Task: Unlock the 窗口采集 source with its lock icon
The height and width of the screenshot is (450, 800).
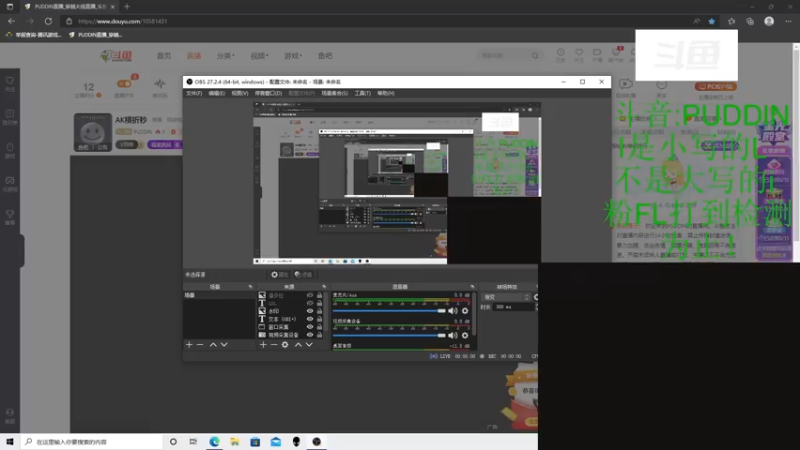Action: coord(319,327)
